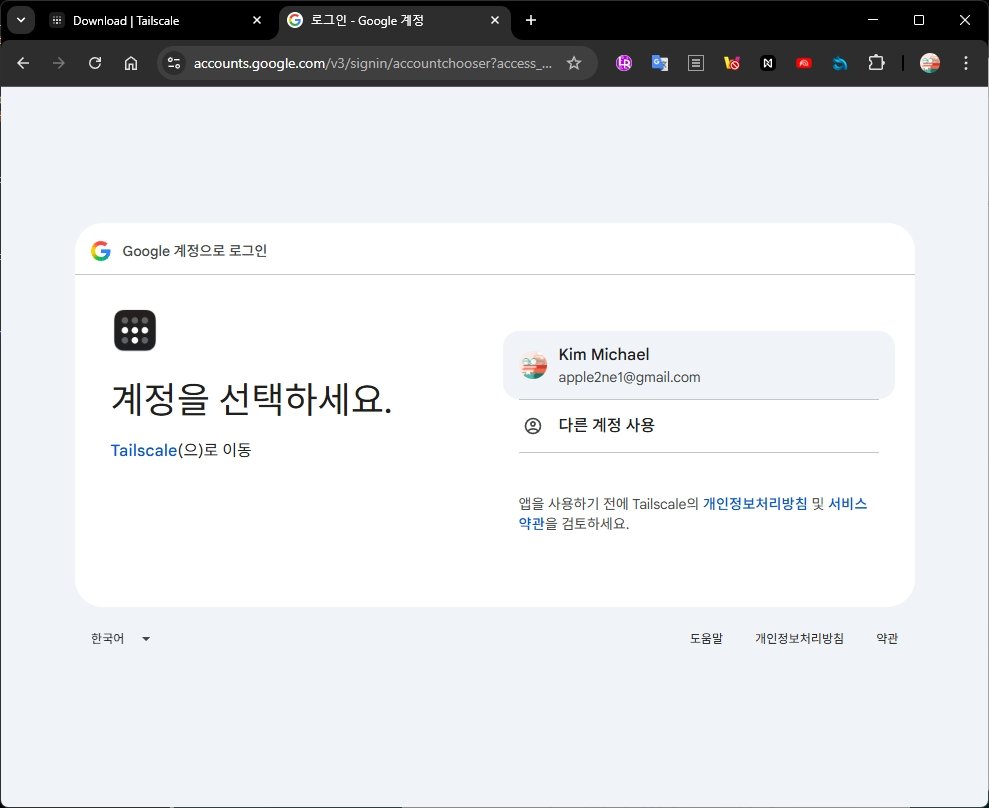Viewport: 989px width, 808px height.
Task: Open the yellow-red blocker extension icon
Action: [x=732, y=63]
